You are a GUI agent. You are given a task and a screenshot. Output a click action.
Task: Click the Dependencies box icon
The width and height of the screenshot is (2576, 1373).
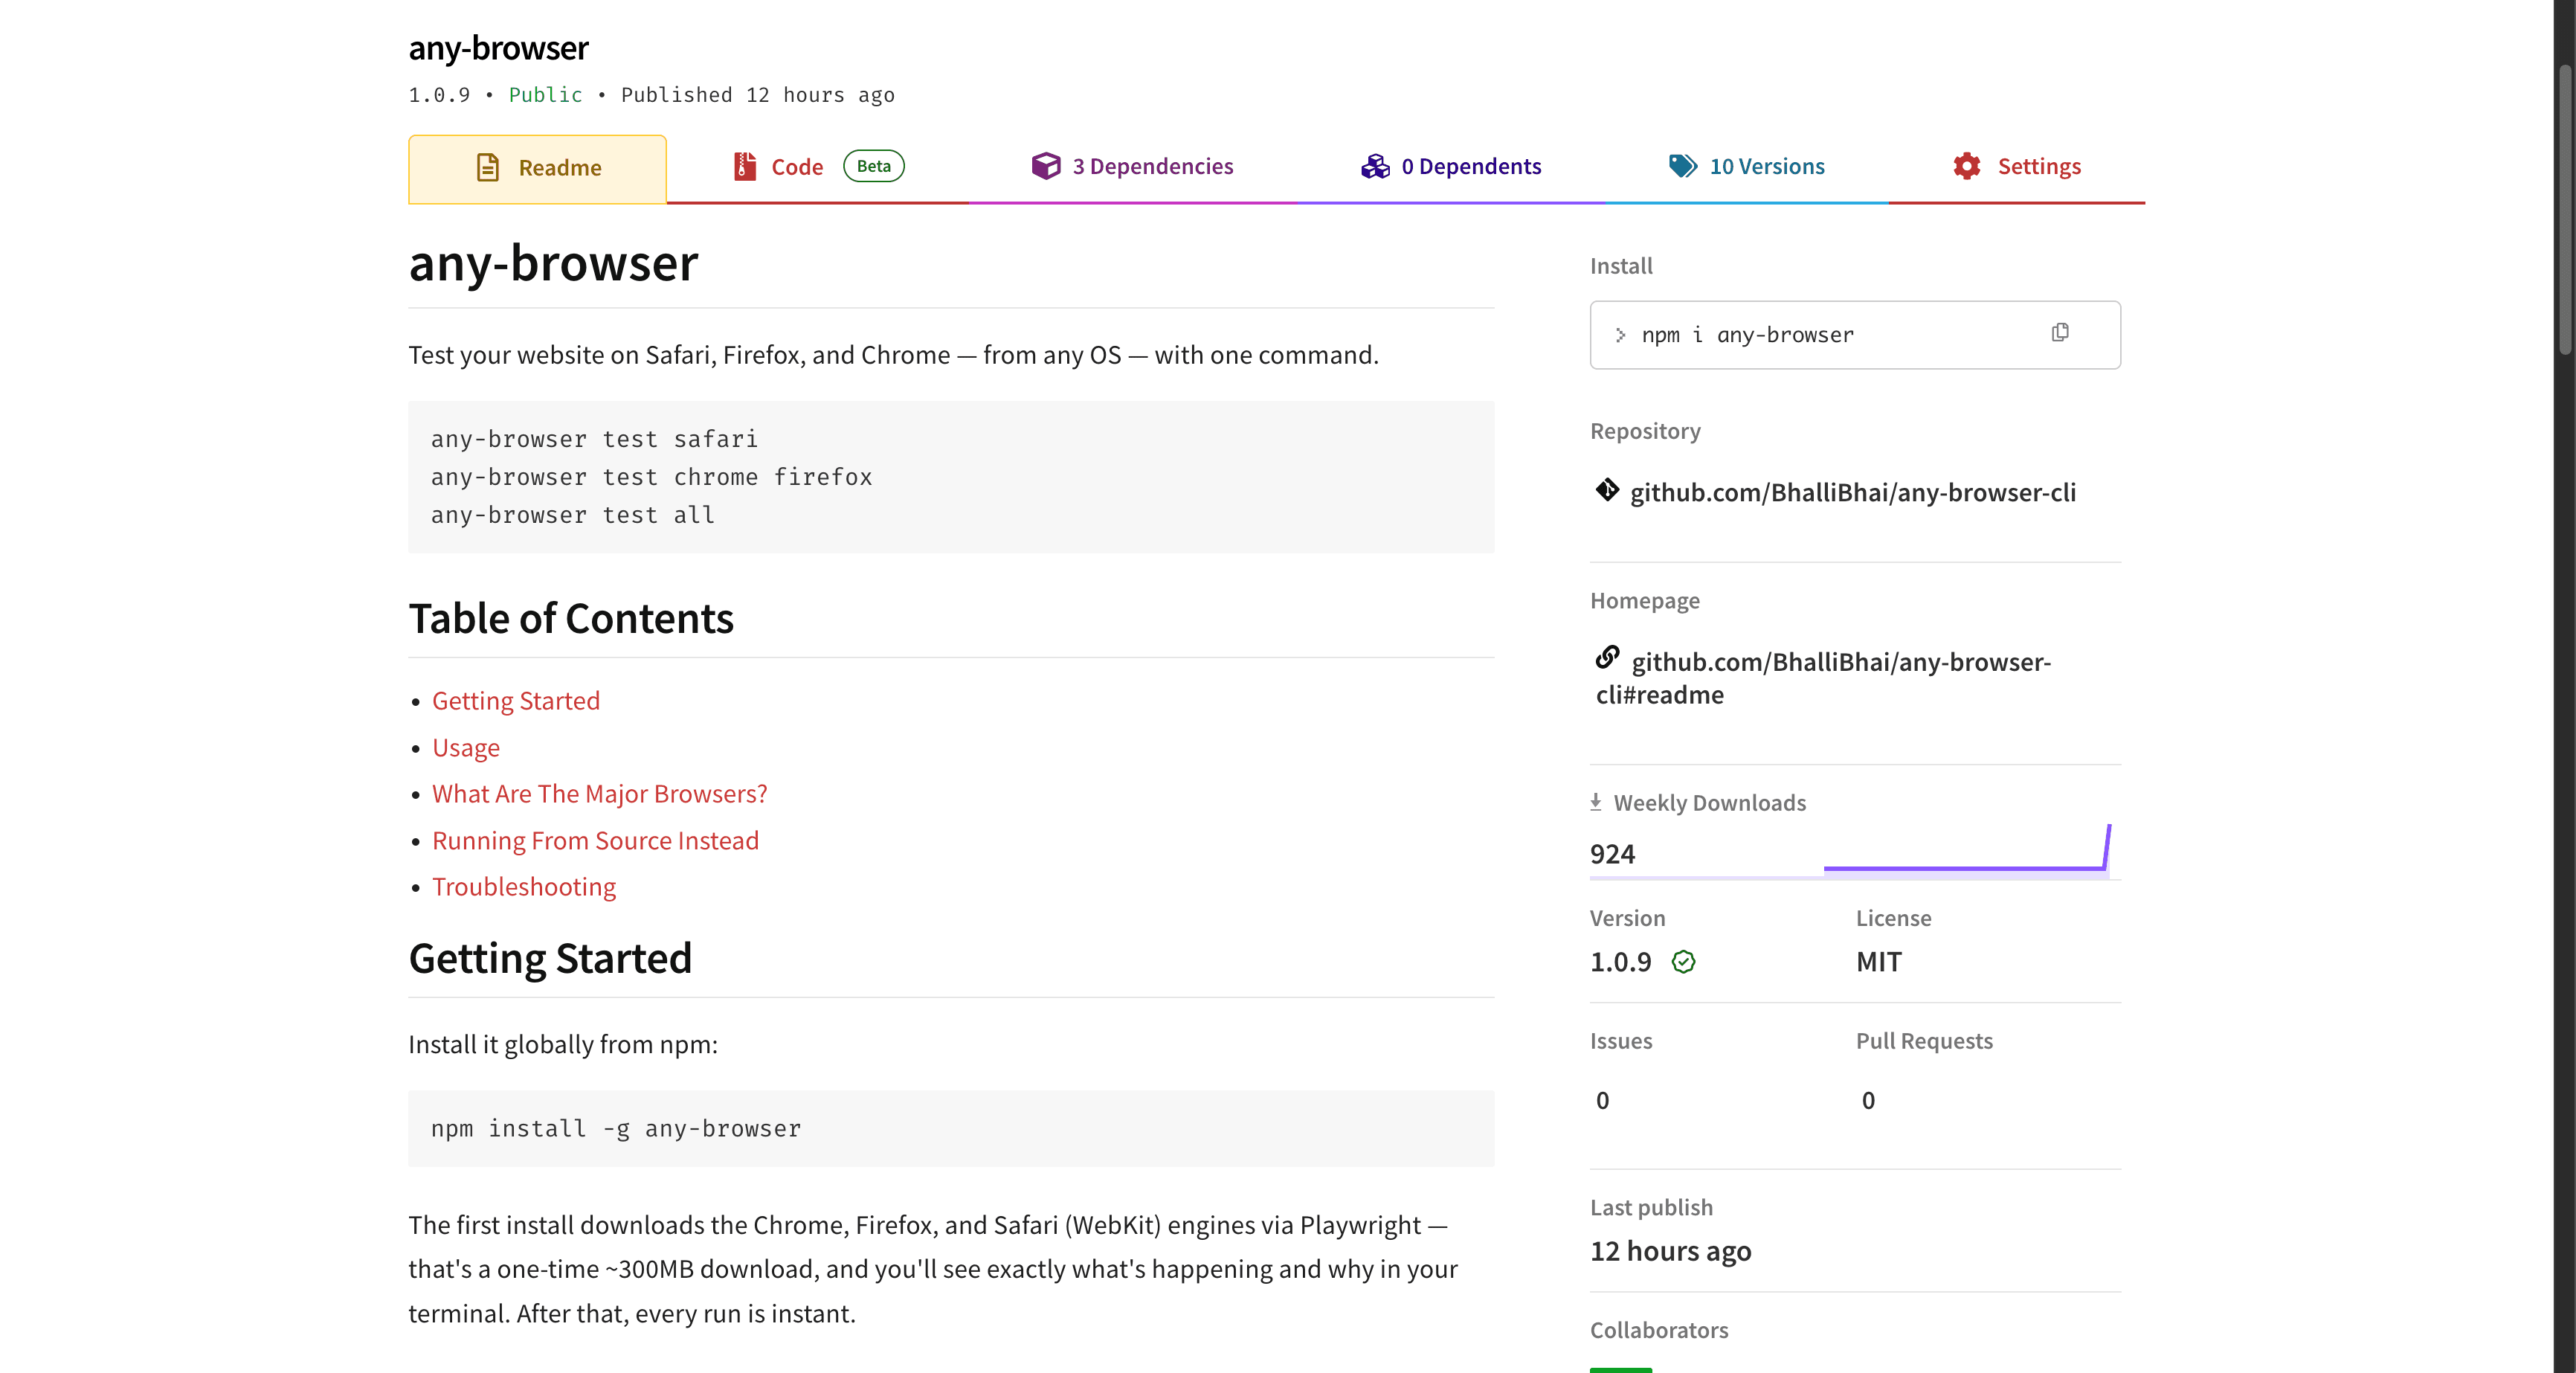click(x=1045, y=166)
